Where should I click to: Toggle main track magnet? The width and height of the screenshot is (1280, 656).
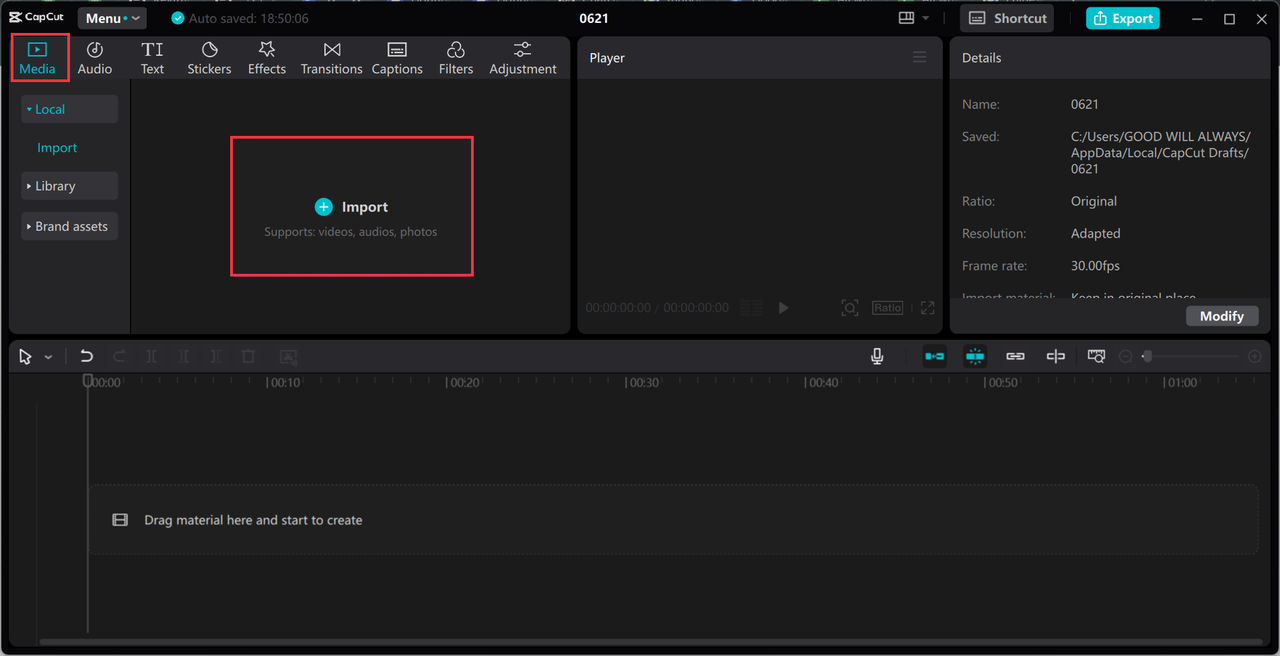click(934, 356)
